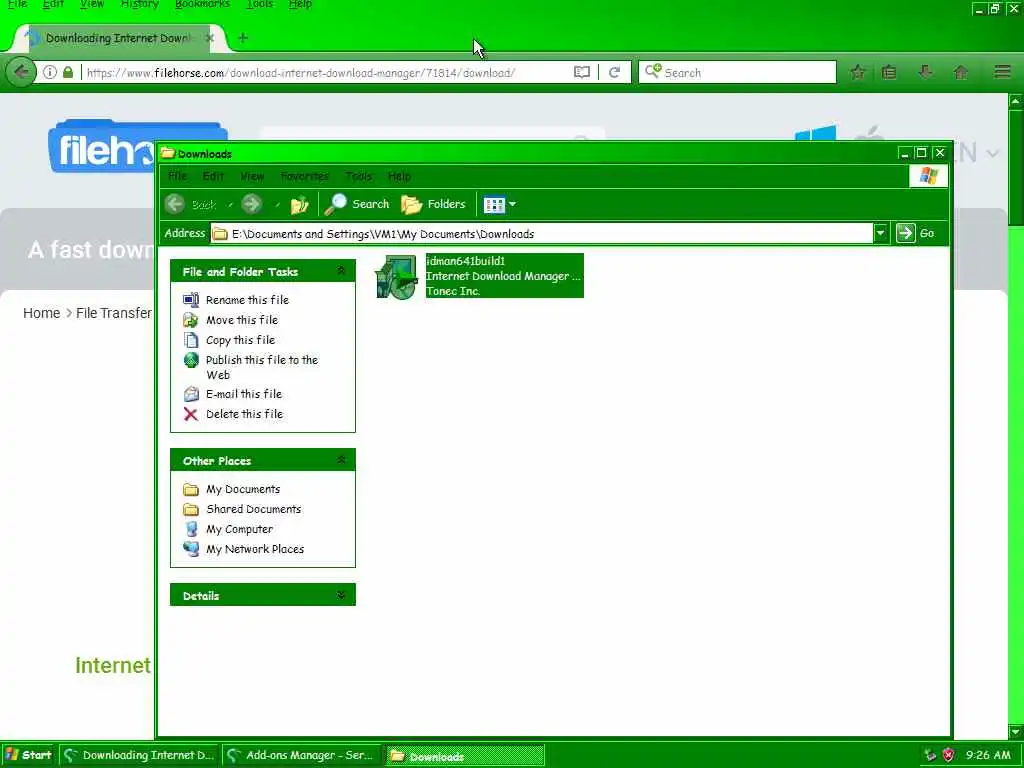The height and width of the screenshot is (768, 1024).
Task: Click Firefox site info icon
Action: [50, 72]
